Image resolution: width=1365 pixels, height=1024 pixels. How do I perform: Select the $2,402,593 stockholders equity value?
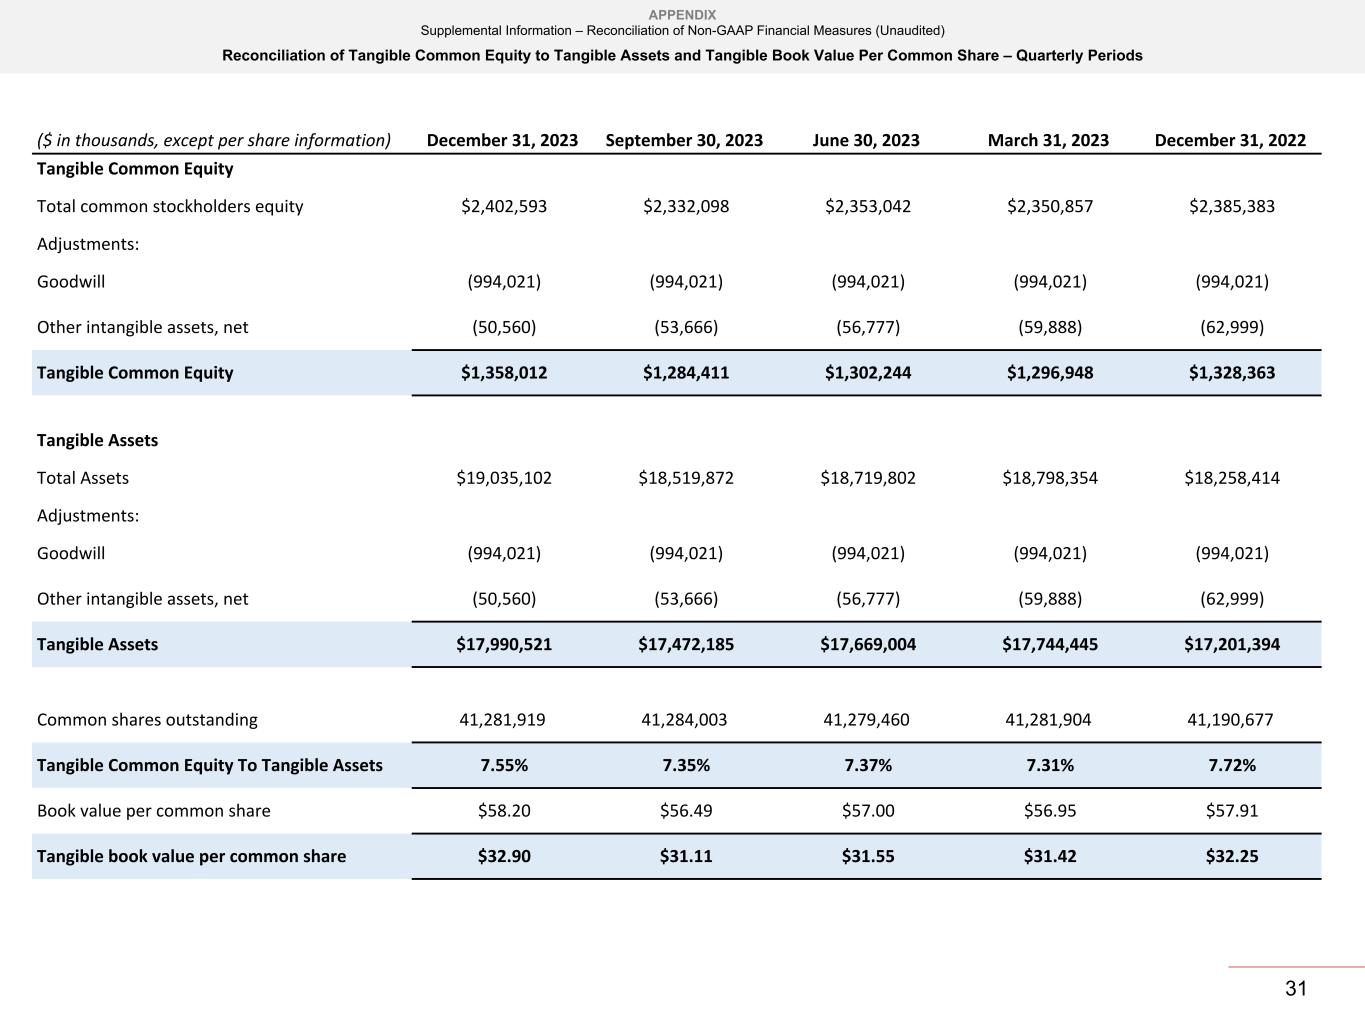coord(504,207)
